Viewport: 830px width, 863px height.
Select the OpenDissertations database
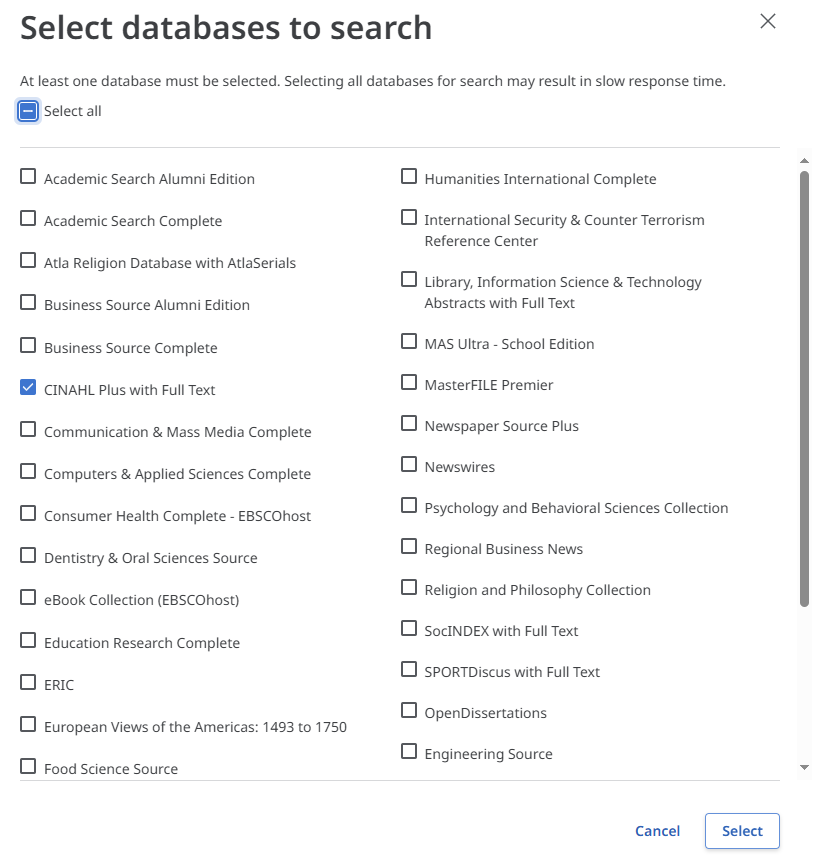click(409, 711)
